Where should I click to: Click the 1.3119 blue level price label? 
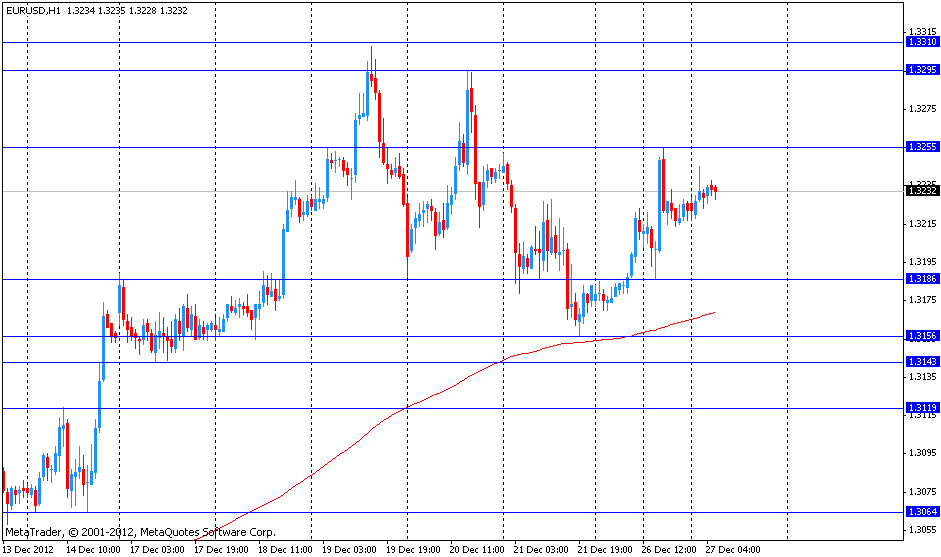click(x=922, y=408)
